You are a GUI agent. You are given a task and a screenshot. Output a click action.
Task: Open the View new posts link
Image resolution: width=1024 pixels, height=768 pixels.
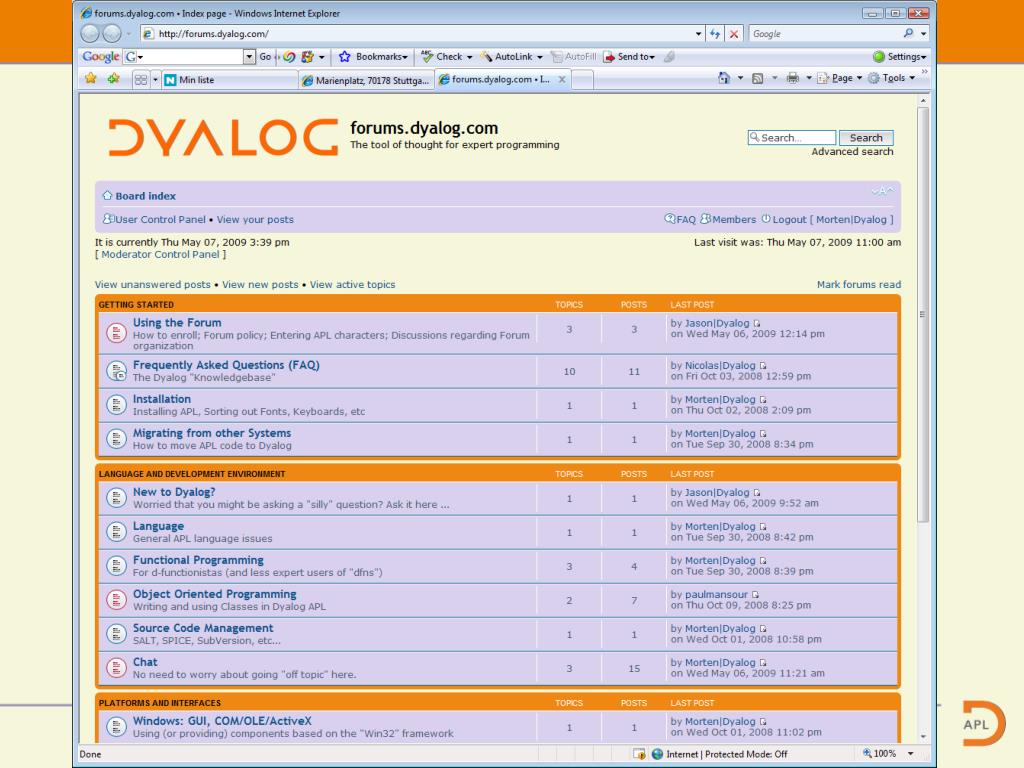pyautogui.click(x=260, y=284)
